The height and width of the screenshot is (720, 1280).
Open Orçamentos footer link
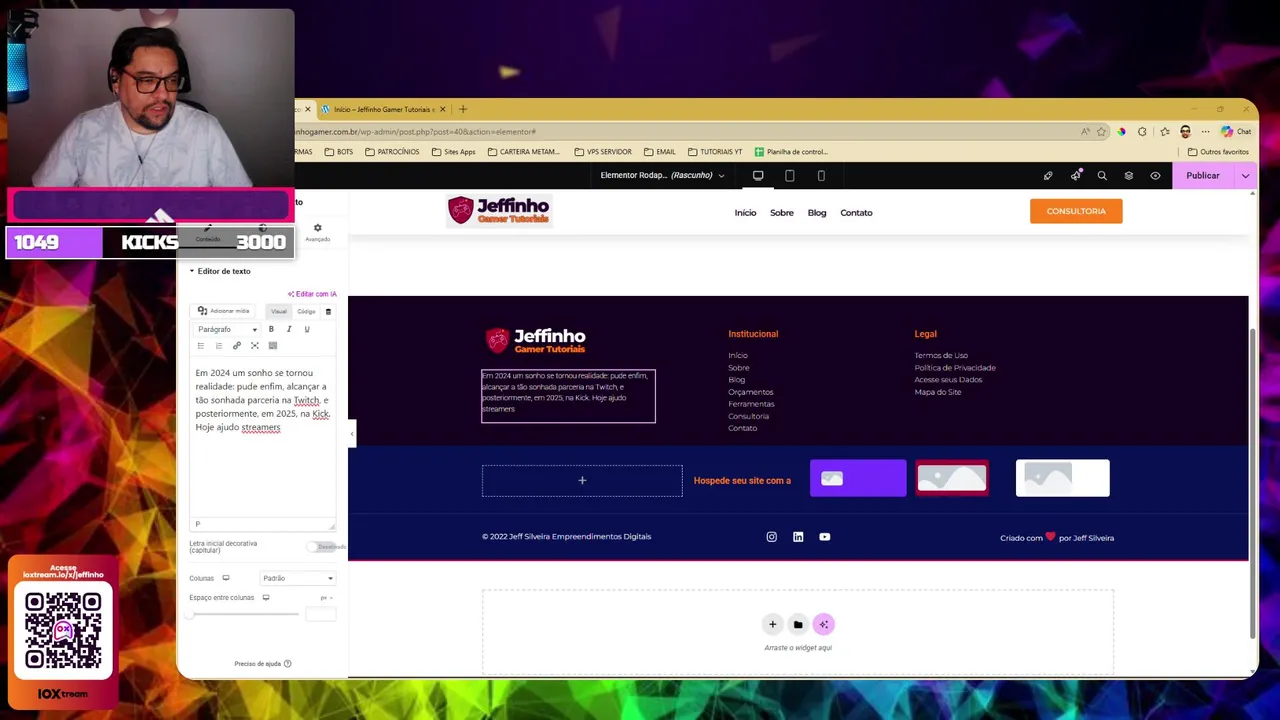click(751, 392)
